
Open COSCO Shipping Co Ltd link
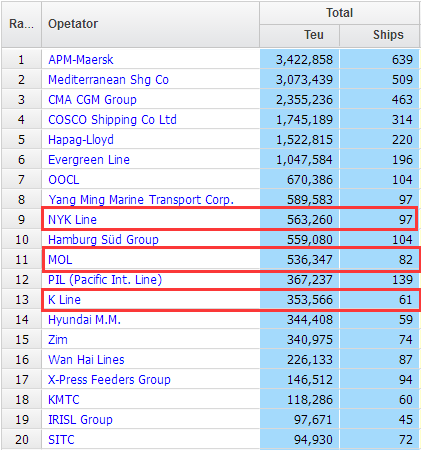112,120
